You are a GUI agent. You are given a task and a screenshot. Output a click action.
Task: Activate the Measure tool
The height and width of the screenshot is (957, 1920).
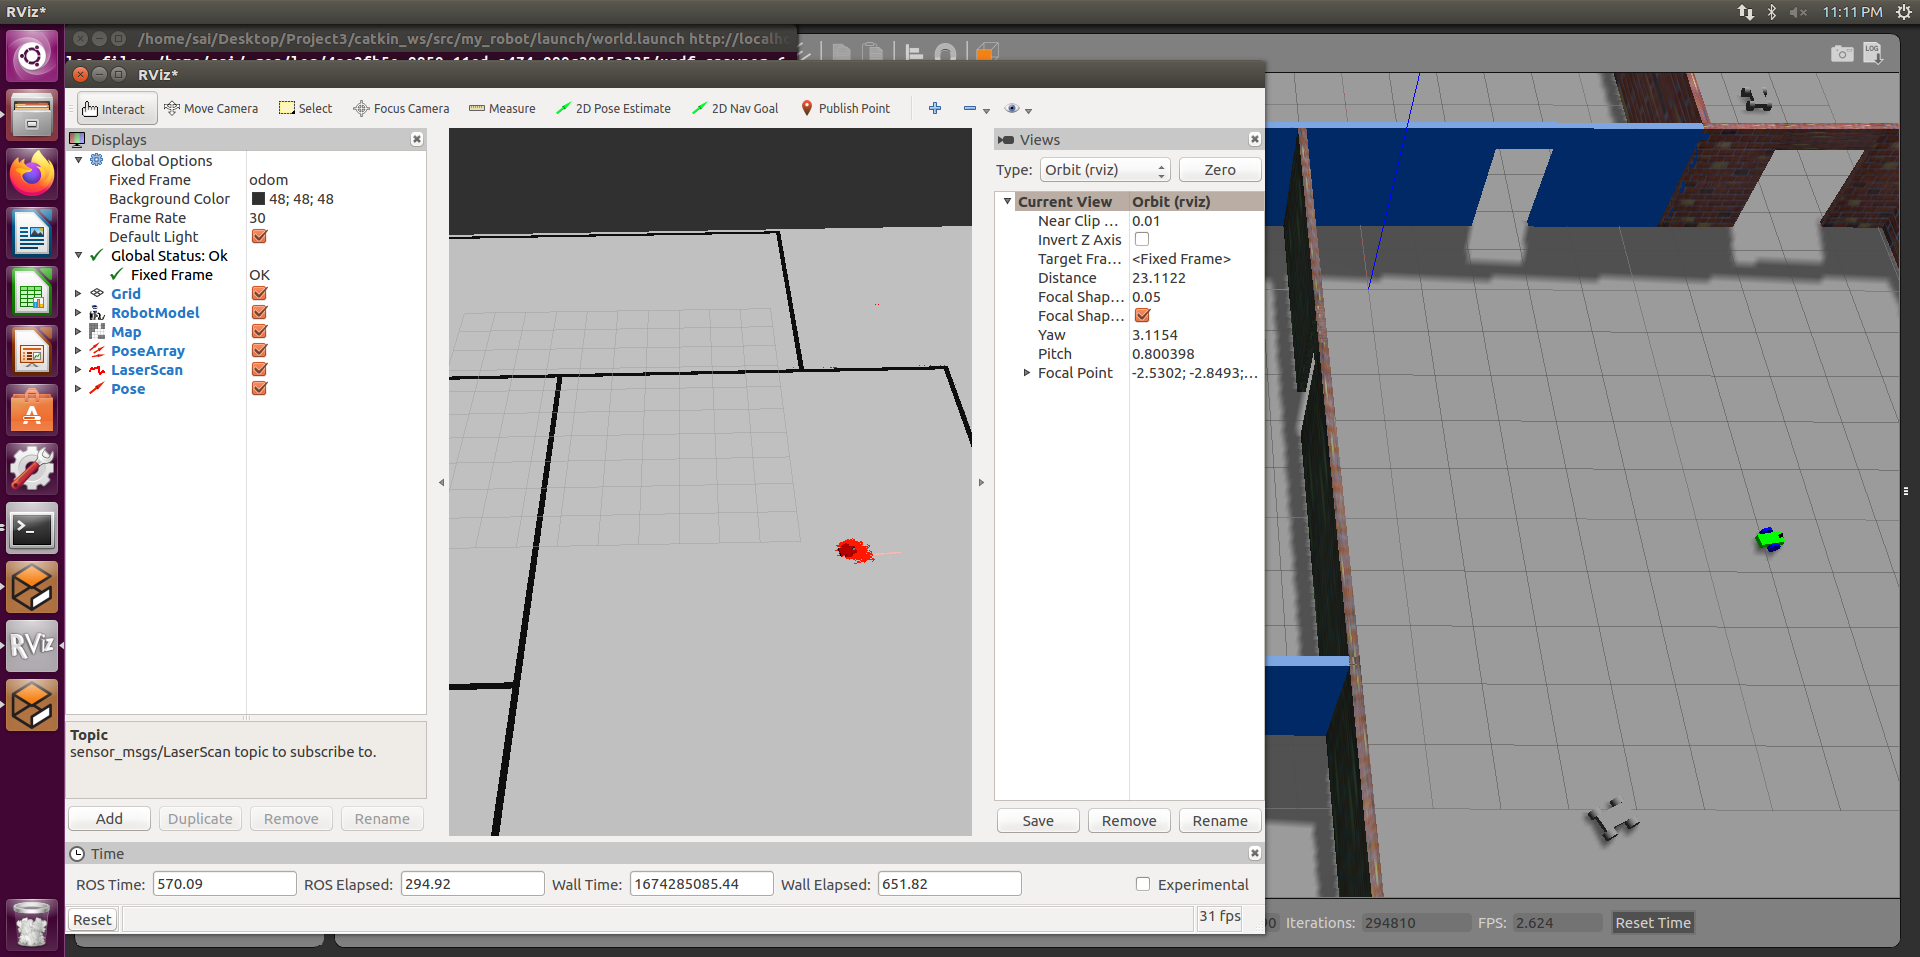(x=502, y=108)
